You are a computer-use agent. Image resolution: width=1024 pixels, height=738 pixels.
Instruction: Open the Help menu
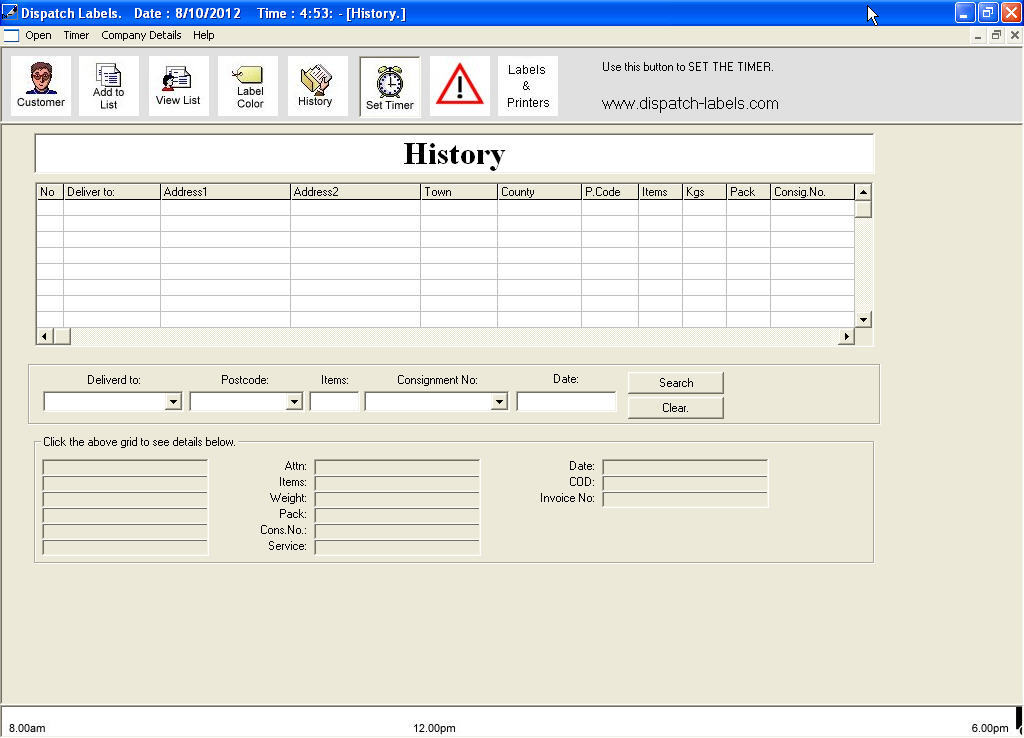pos(204,35)
